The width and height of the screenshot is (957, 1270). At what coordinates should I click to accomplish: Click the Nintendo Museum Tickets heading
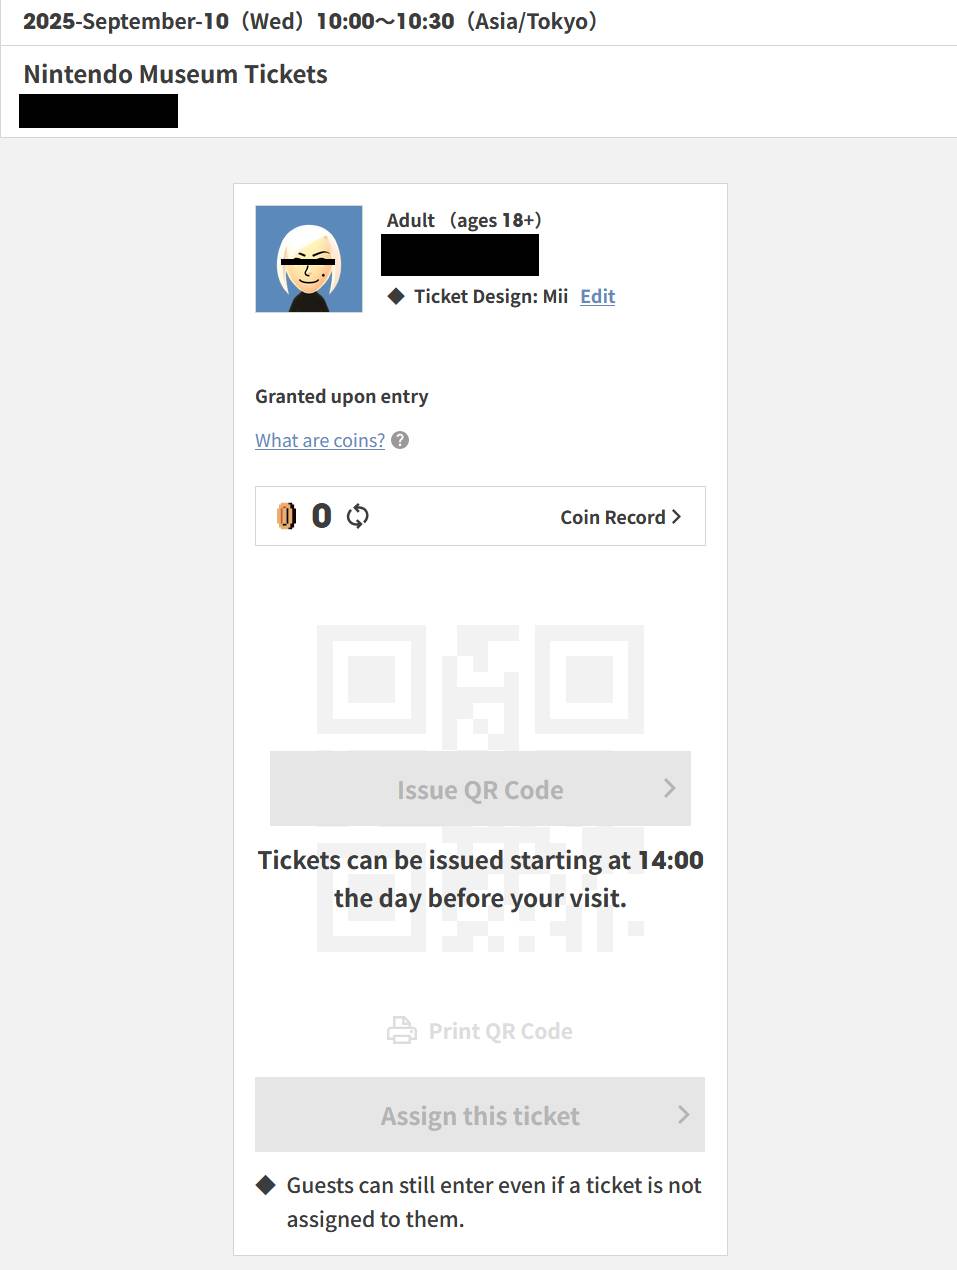[x=175, y=74]
